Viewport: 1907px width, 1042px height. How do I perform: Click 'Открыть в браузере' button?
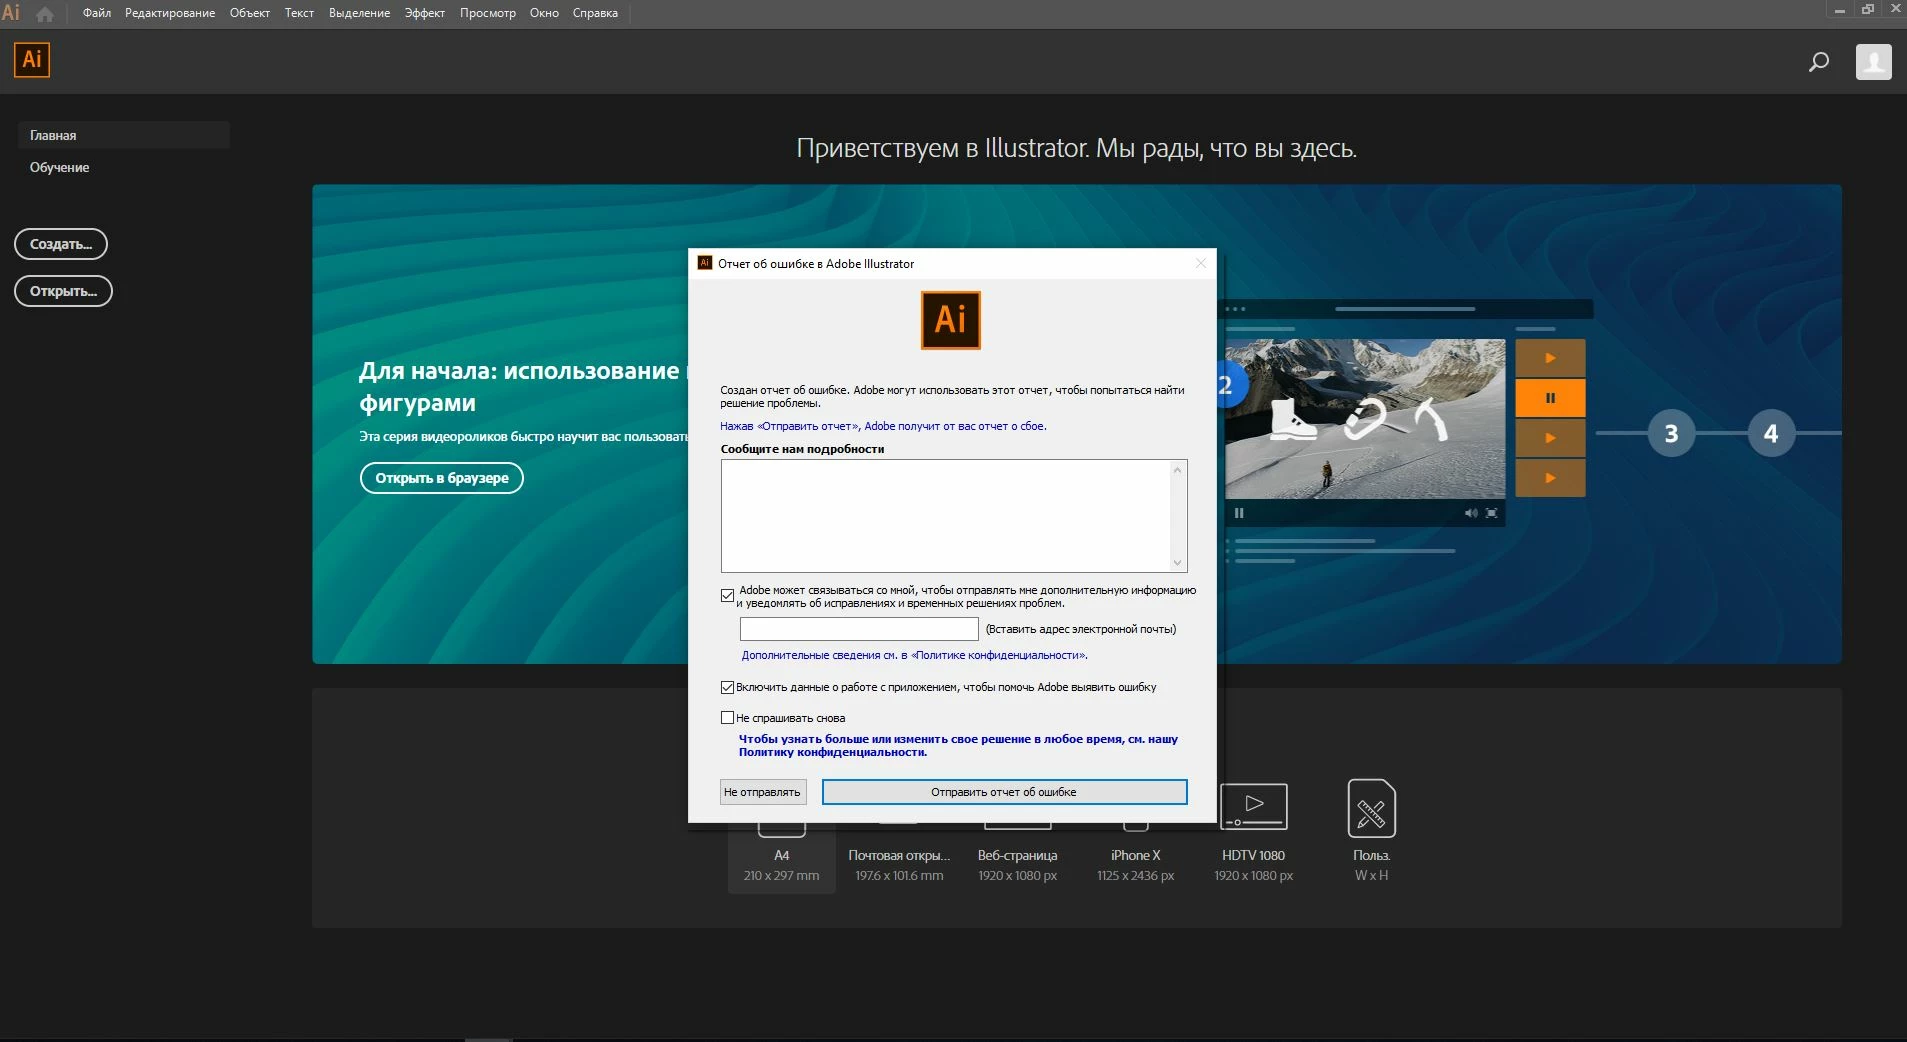442,478
